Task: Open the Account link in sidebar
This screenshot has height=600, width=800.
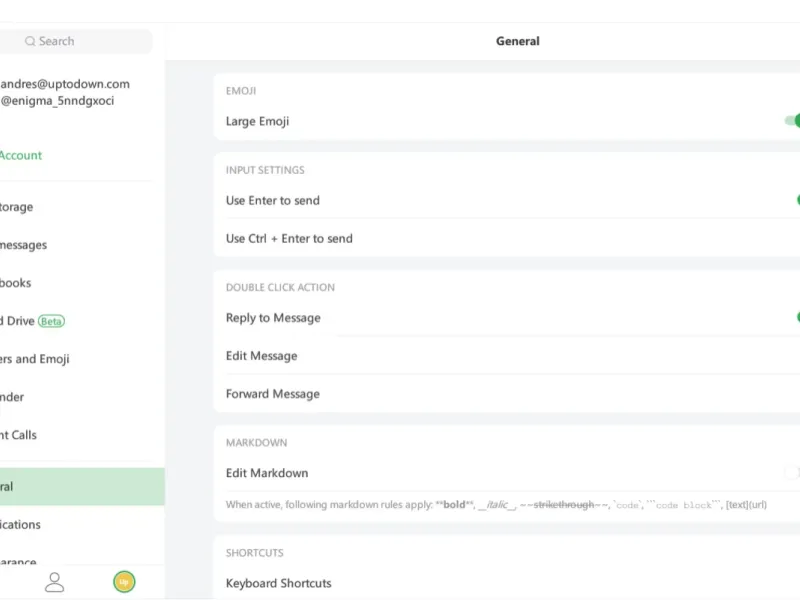Action: click(x=21, y=156)
